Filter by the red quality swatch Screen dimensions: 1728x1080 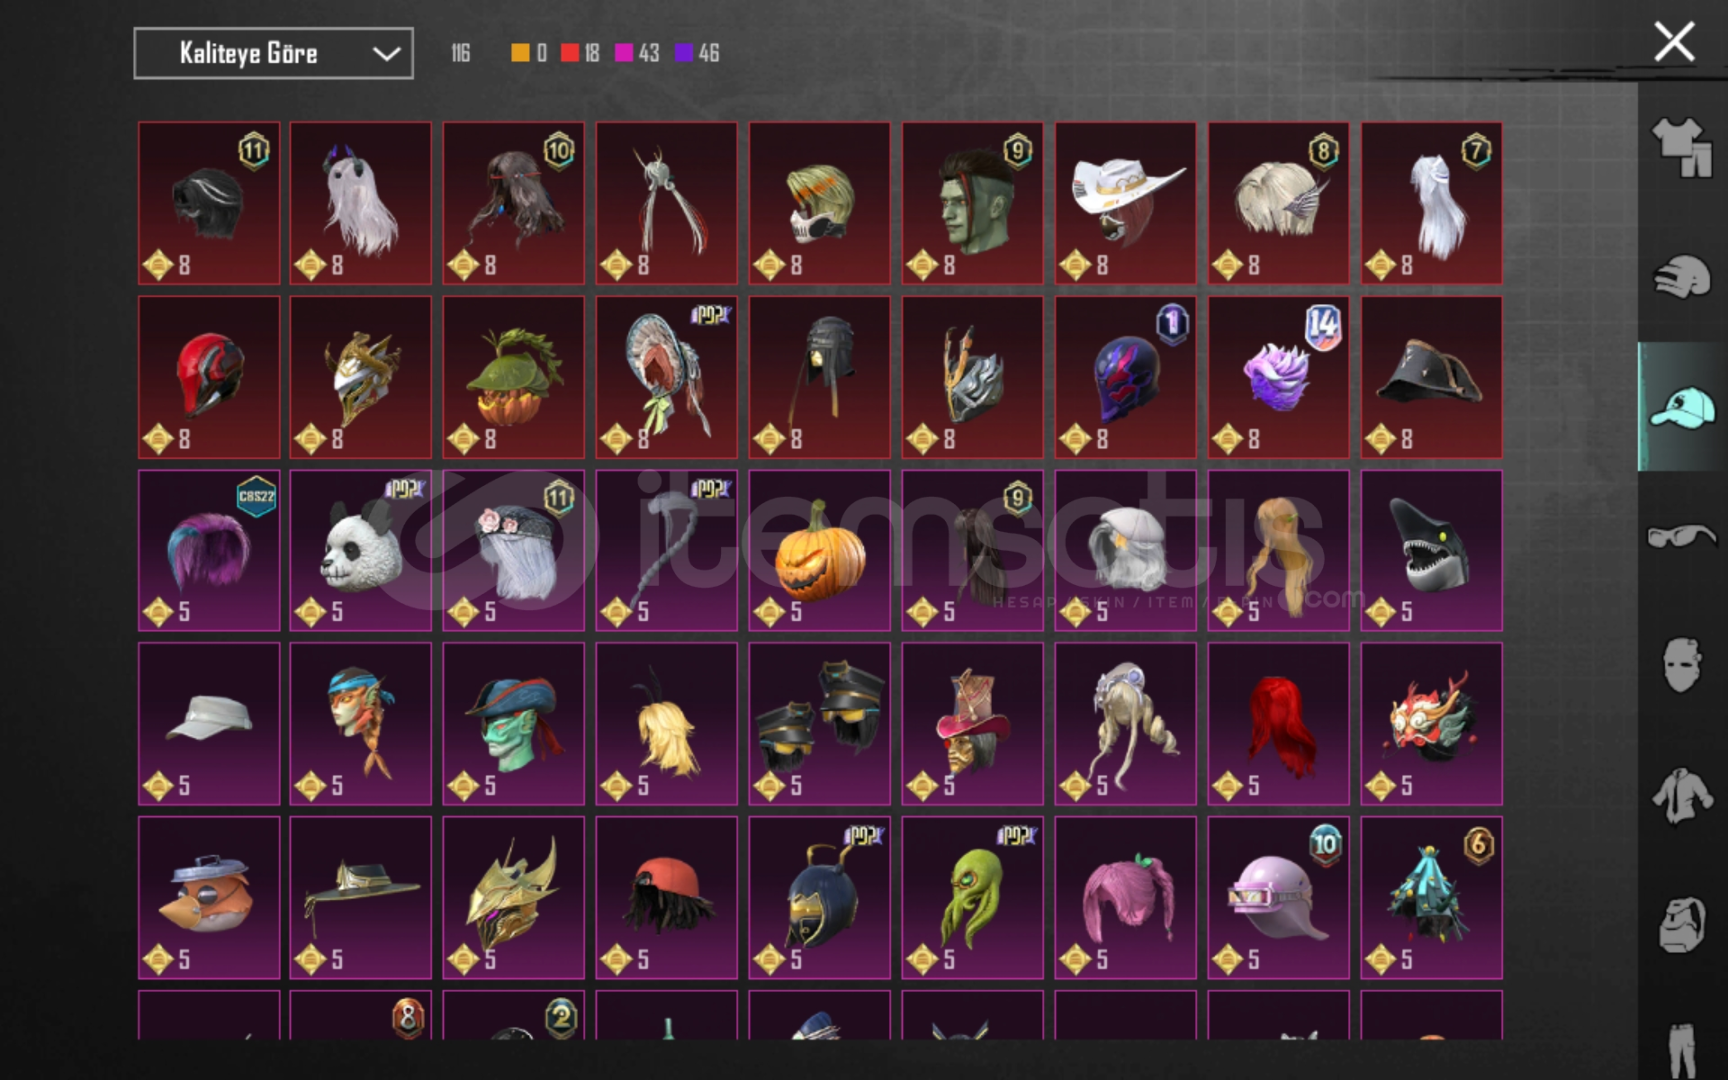pos(569,53)
